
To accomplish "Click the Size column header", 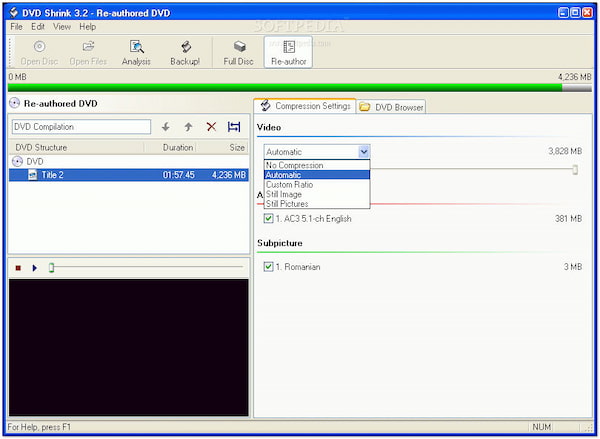I will point(222,147).
